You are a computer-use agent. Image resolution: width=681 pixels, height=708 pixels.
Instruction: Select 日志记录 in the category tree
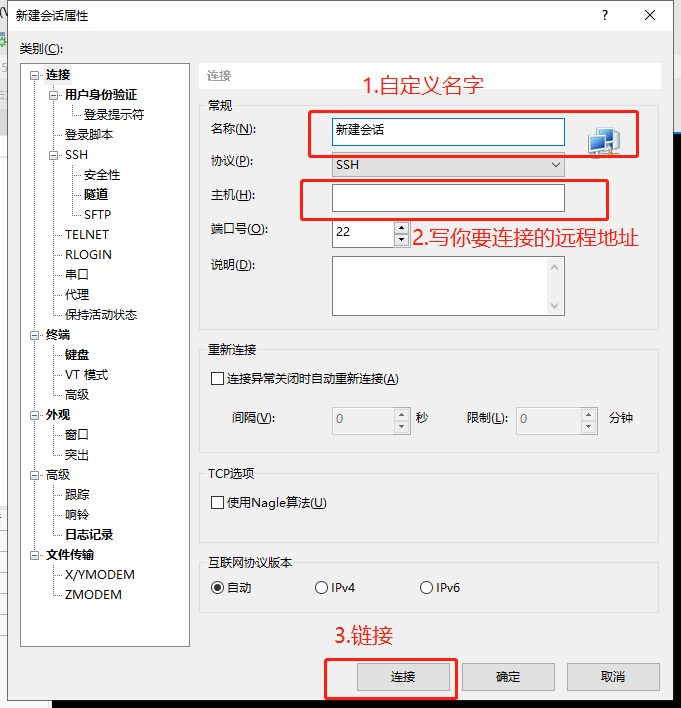[89, 535]
